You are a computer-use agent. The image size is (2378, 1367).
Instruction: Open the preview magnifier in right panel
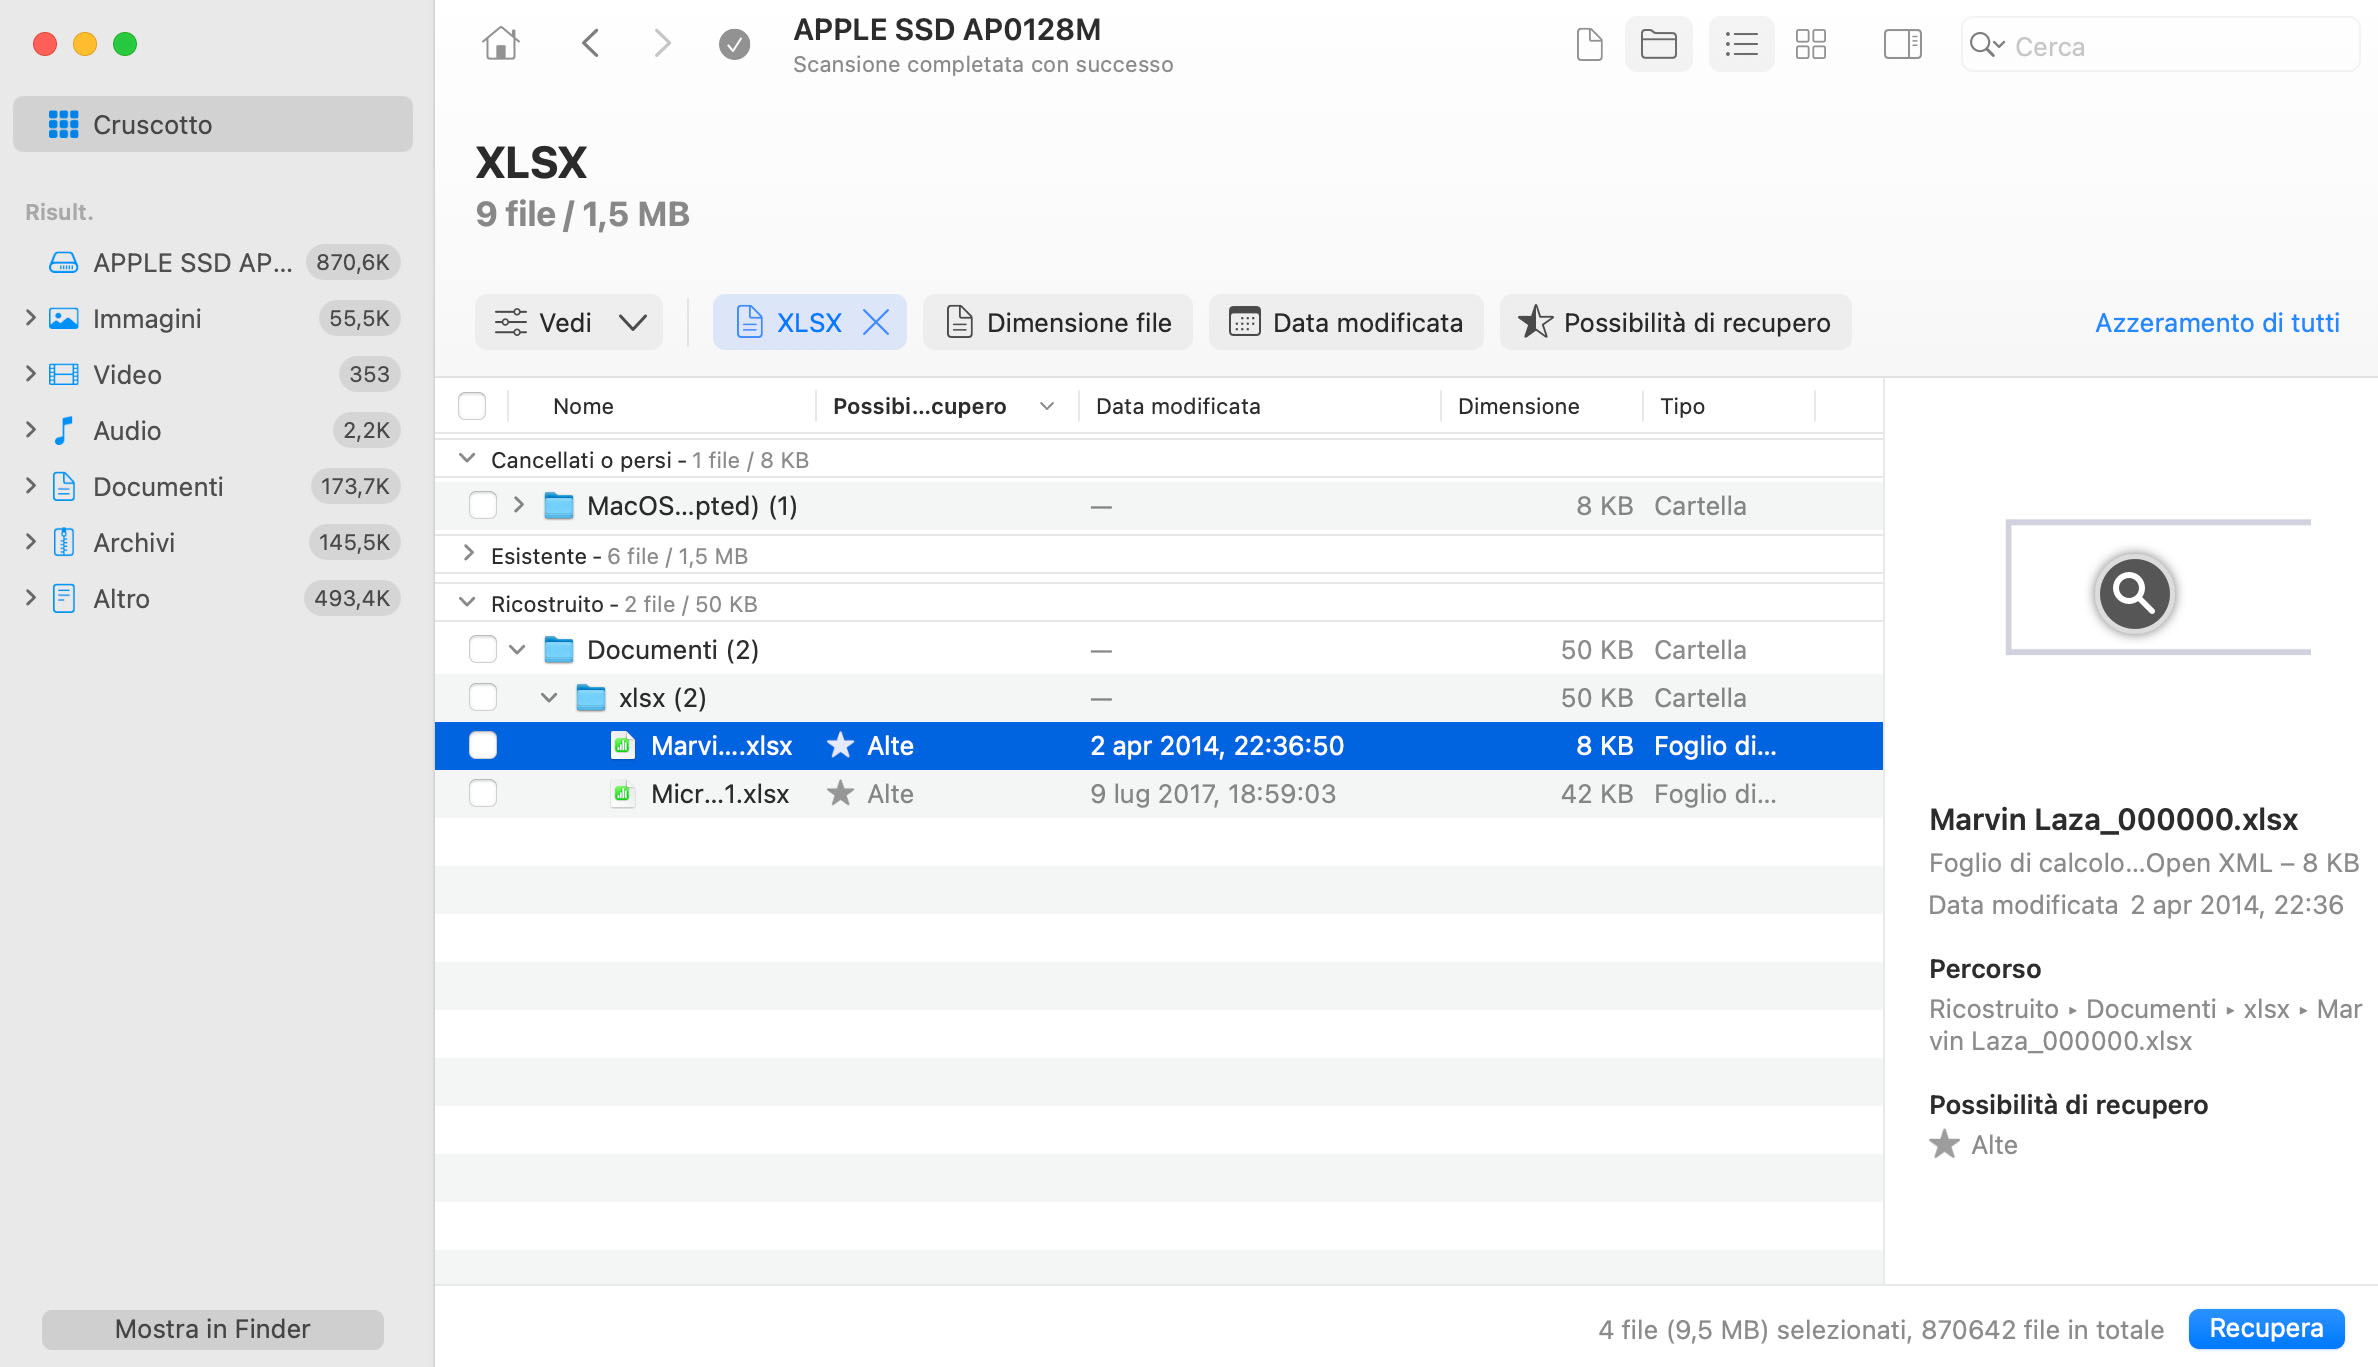click(x=2134, y=593)
